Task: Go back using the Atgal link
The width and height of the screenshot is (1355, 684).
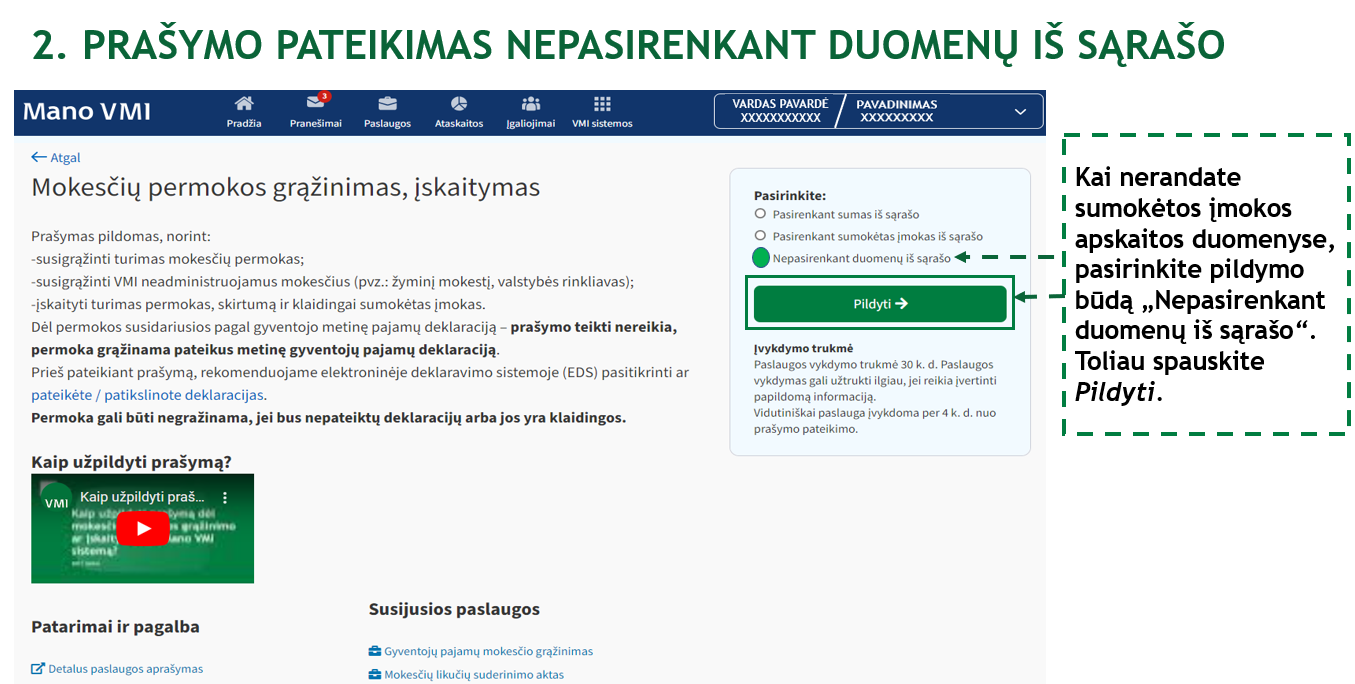Action: point(56,157)
